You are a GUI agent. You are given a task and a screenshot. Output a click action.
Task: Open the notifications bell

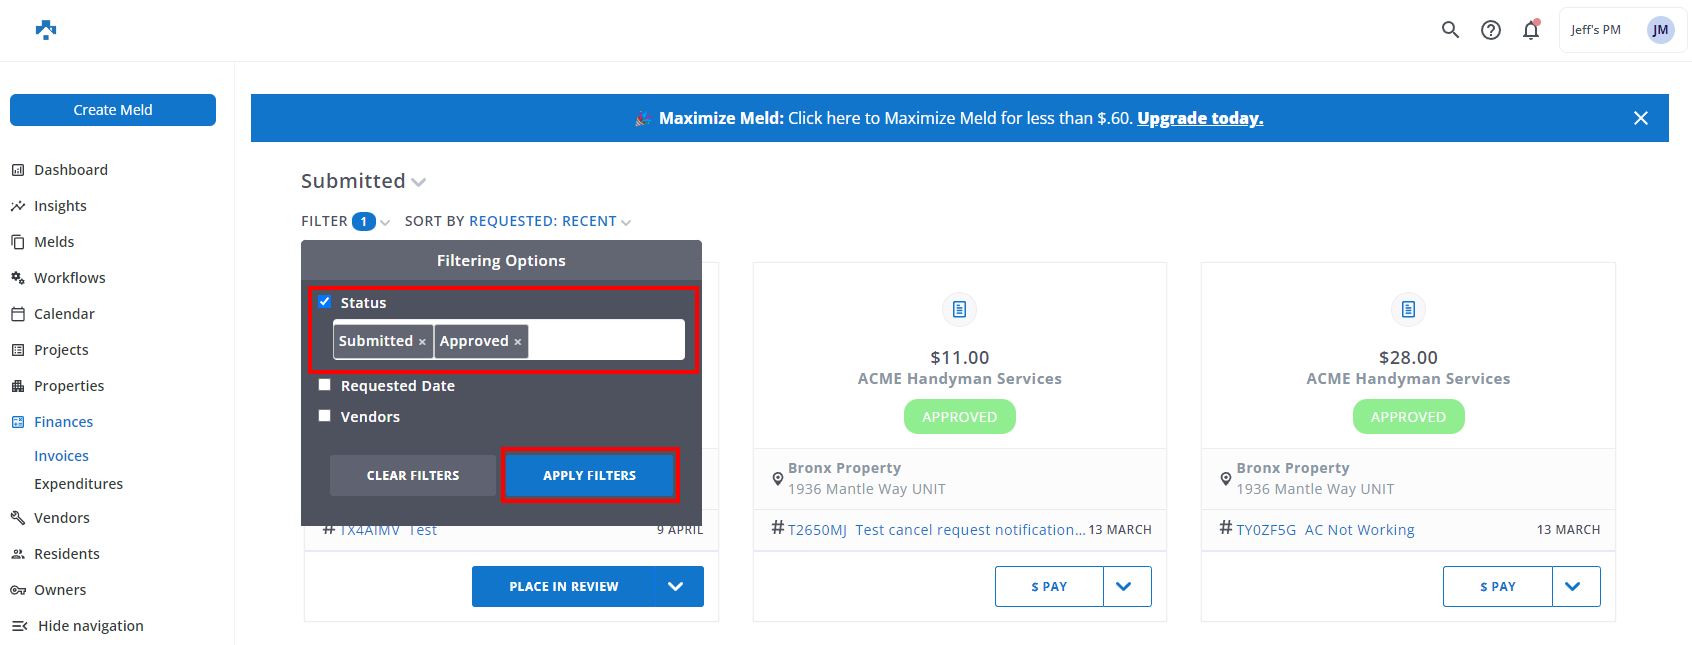point(1531,30)
